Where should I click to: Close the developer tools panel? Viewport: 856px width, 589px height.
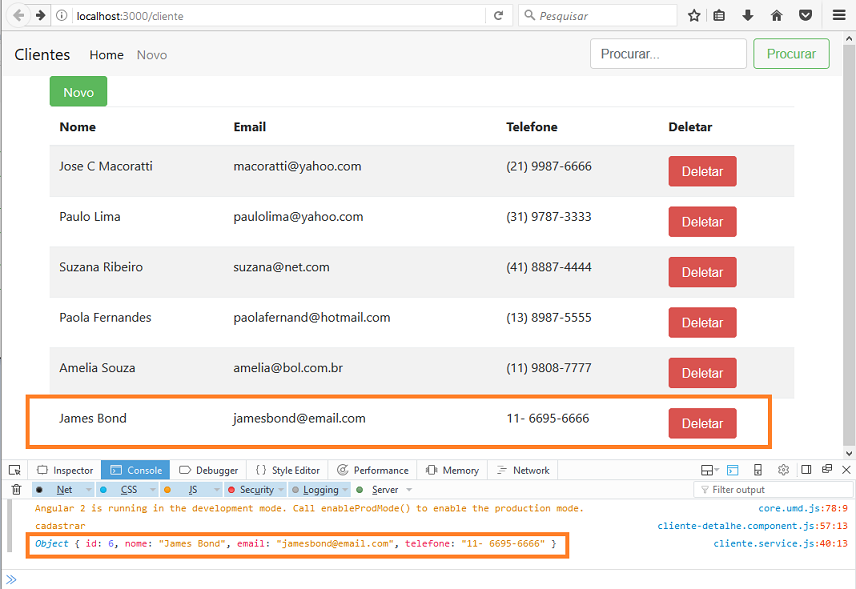coord(846,469)
